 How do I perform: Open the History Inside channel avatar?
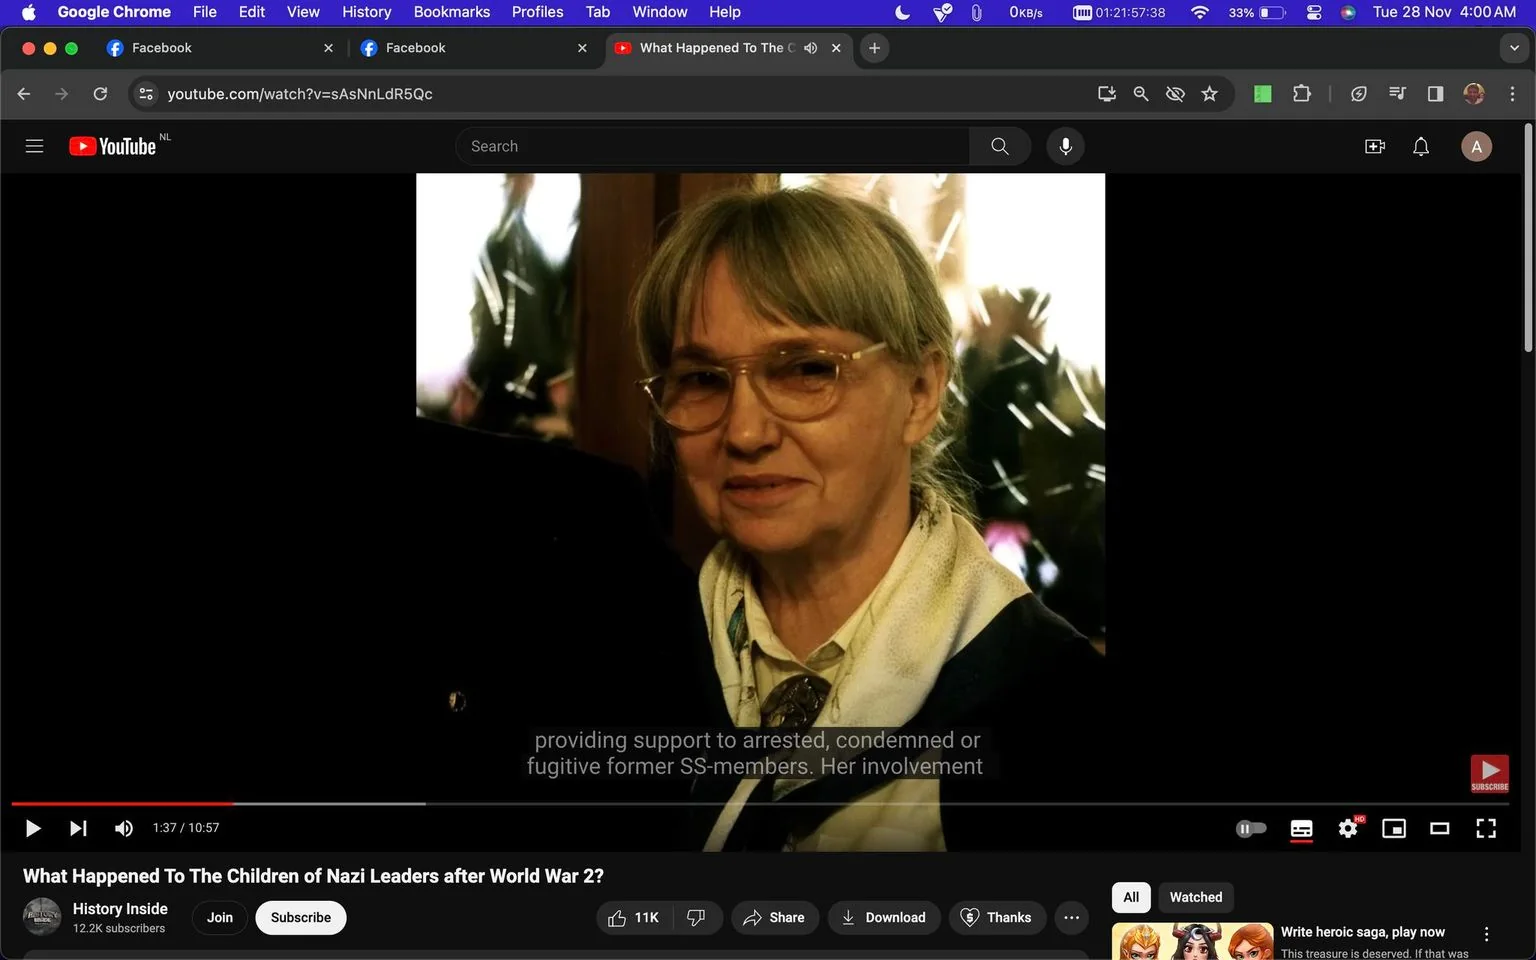42,917
